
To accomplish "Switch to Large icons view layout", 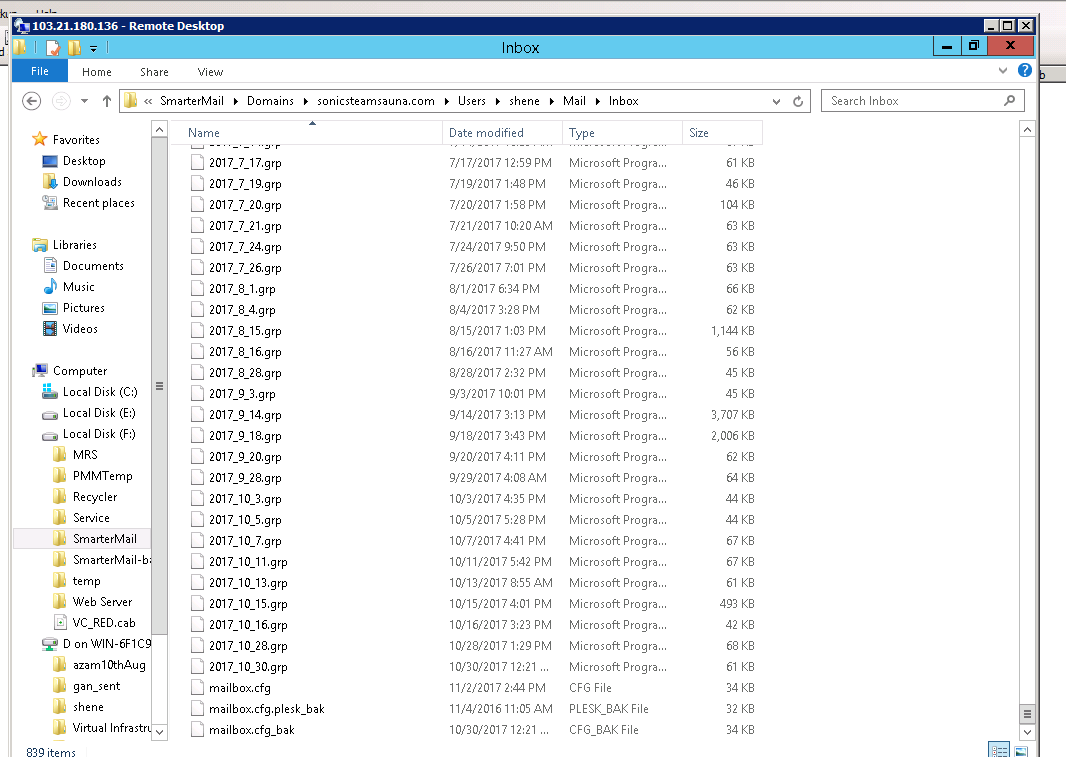I will tap(1021, 750).
